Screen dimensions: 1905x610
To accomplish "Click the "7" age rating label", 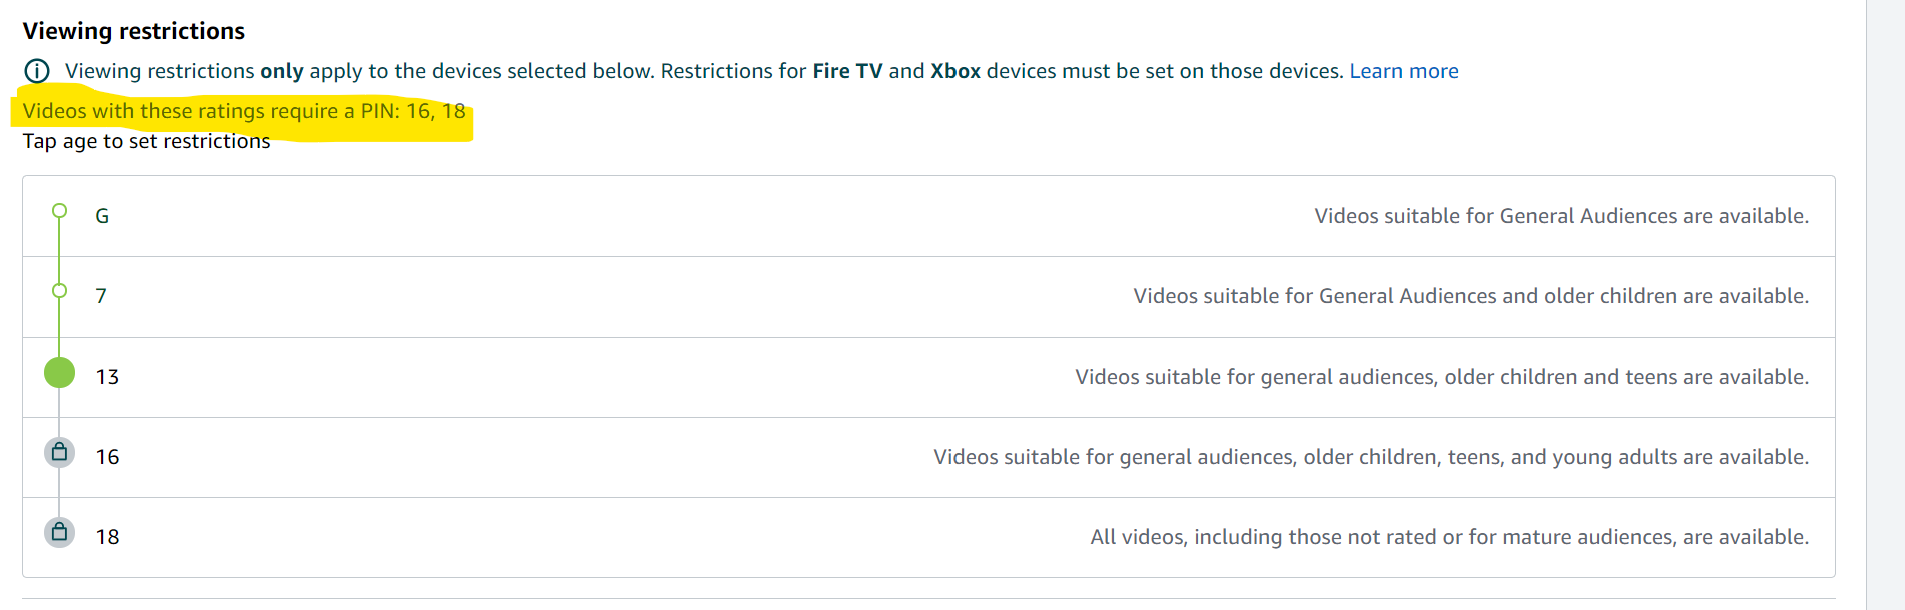I will 101,296.
